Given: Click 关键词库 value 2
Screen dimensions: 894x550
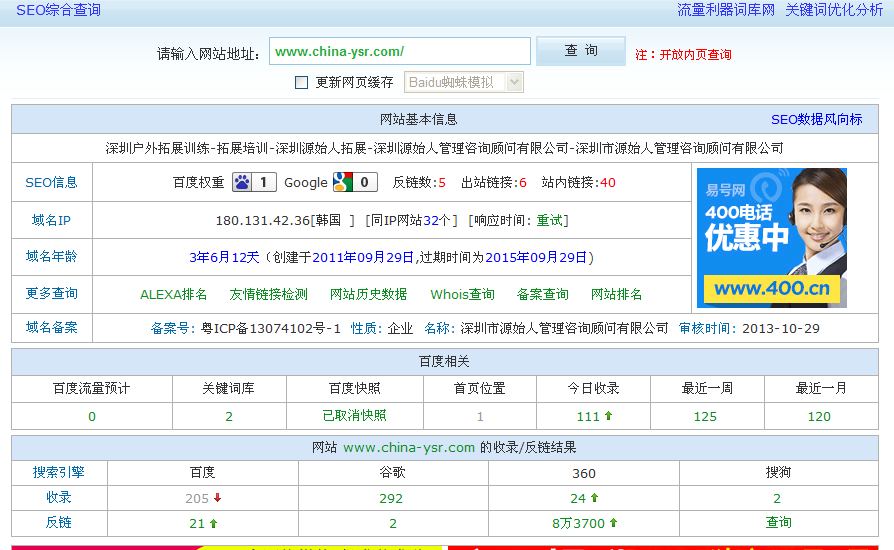Looking at the screenshot, I should click(x=229, y=417).
